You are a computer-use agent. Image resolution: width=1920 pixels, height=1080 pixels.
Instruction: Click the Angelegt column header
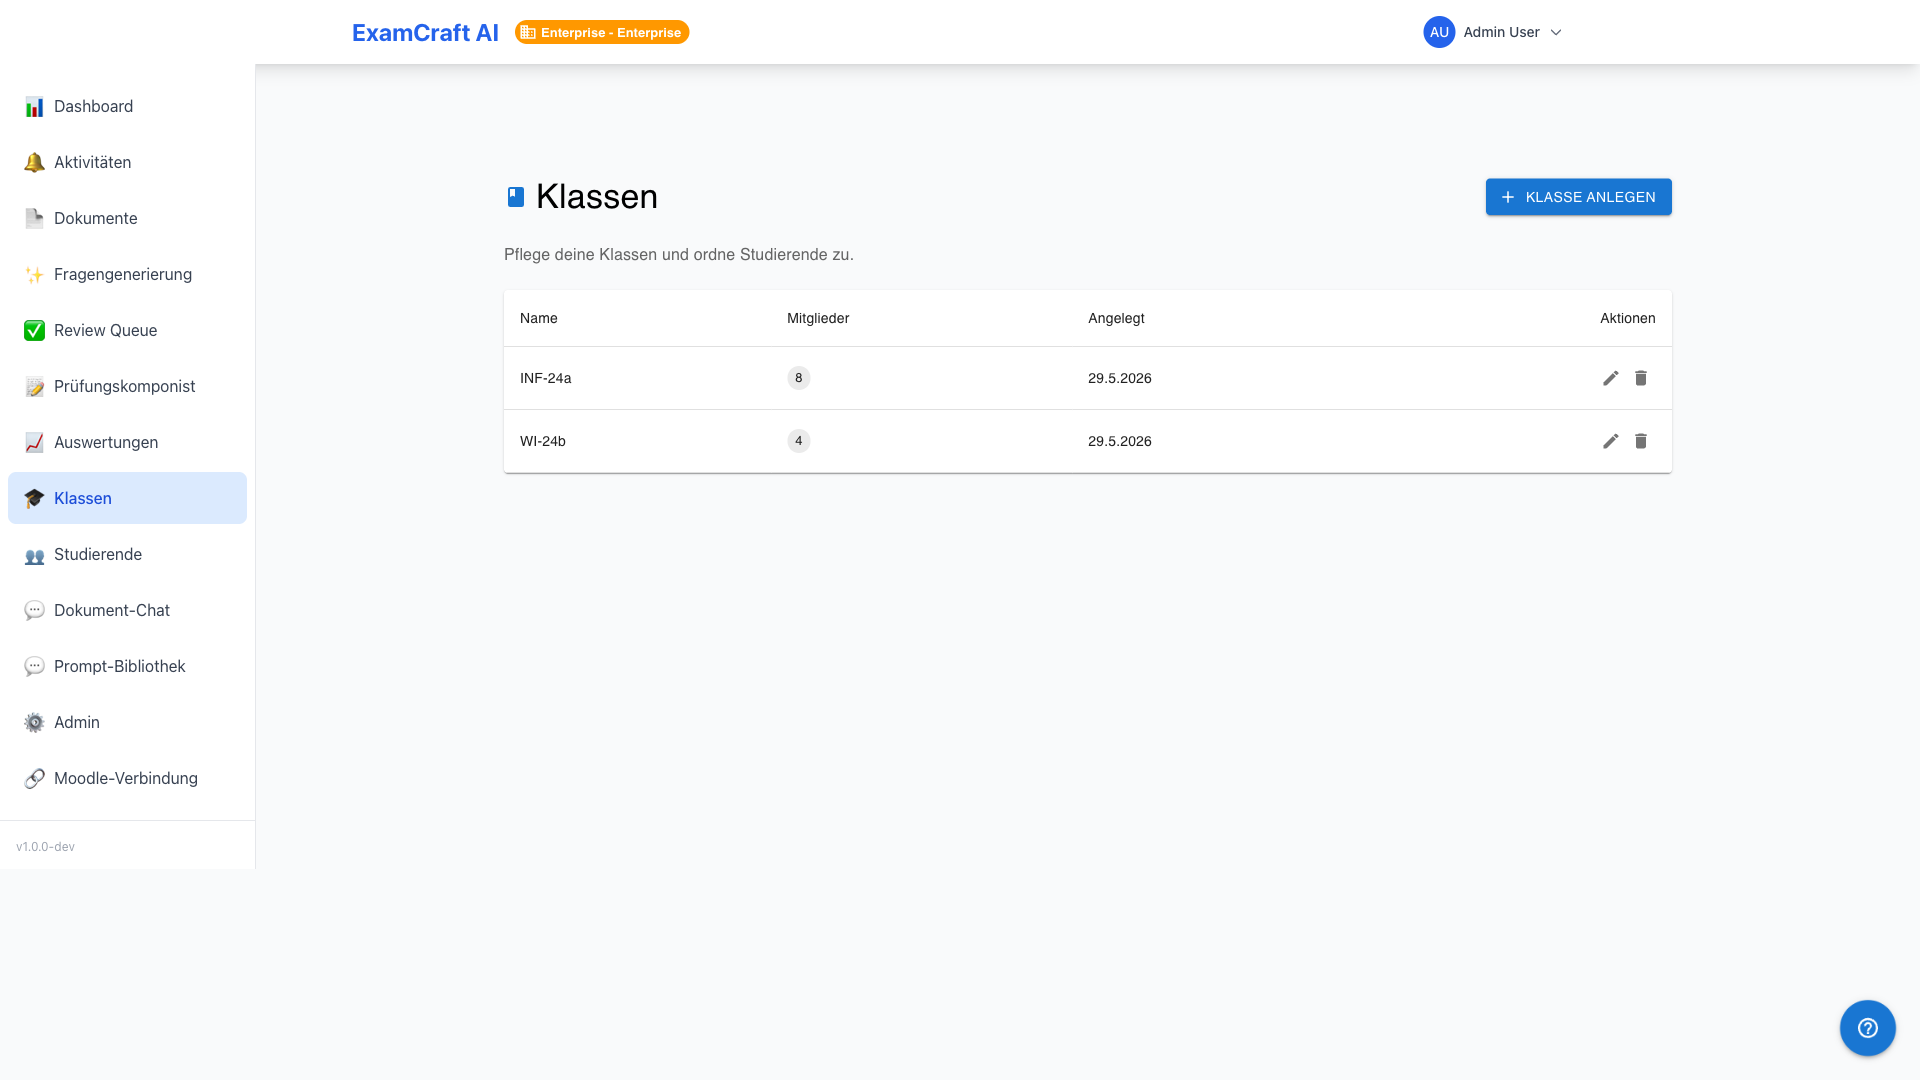click(x=1116, y=318)
